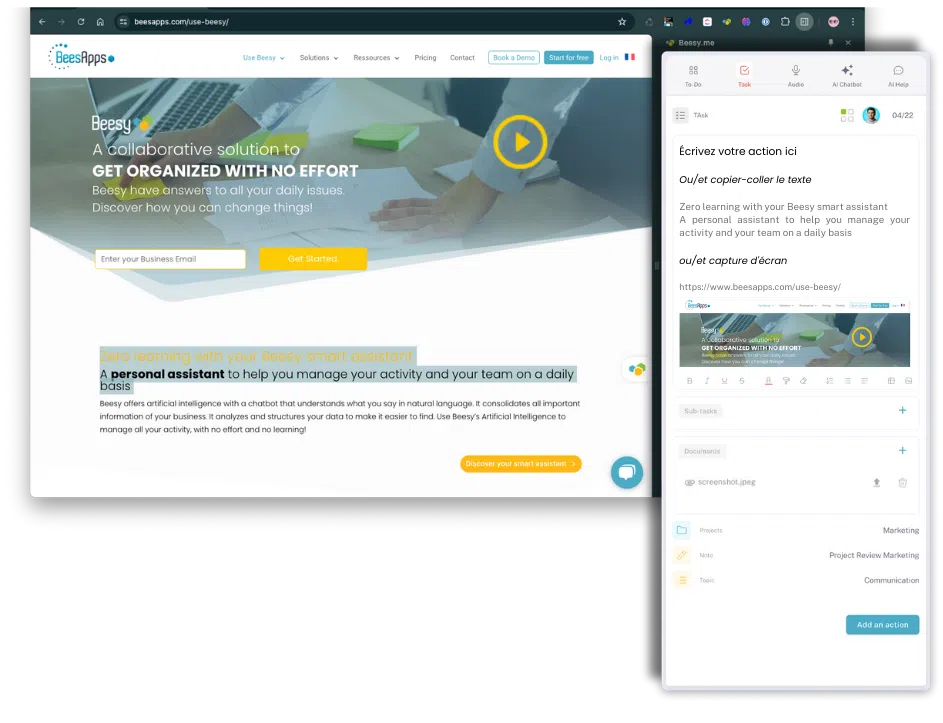This screenshot has height=723, width=943.
Task: Open the live chat bubble
Action: coord(627,472)
